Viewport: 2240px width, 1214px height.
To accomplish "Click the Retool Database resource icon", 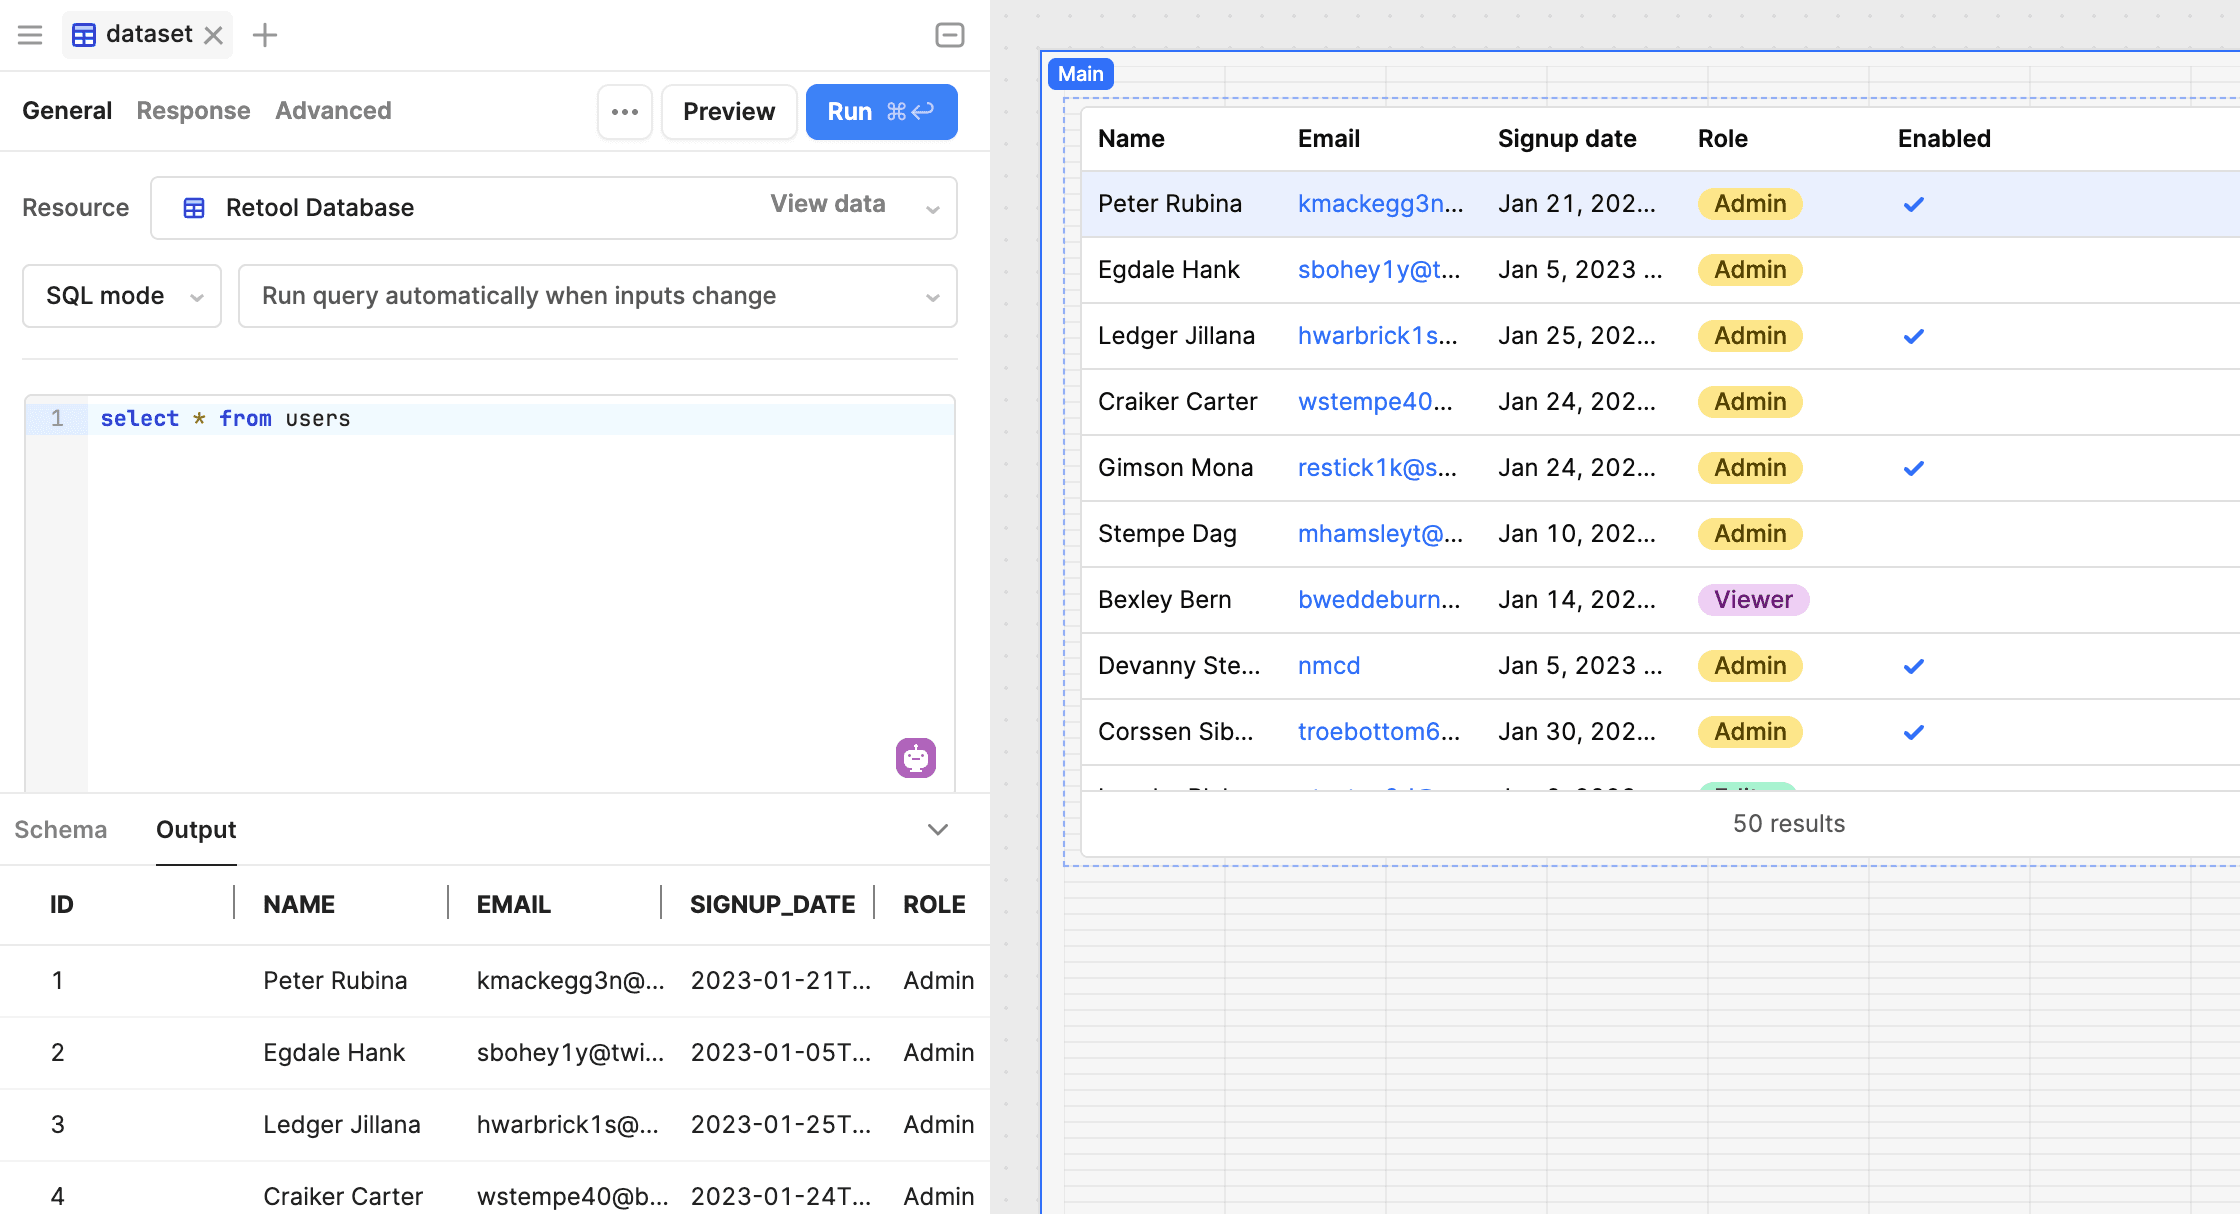I will click(194, 208).
